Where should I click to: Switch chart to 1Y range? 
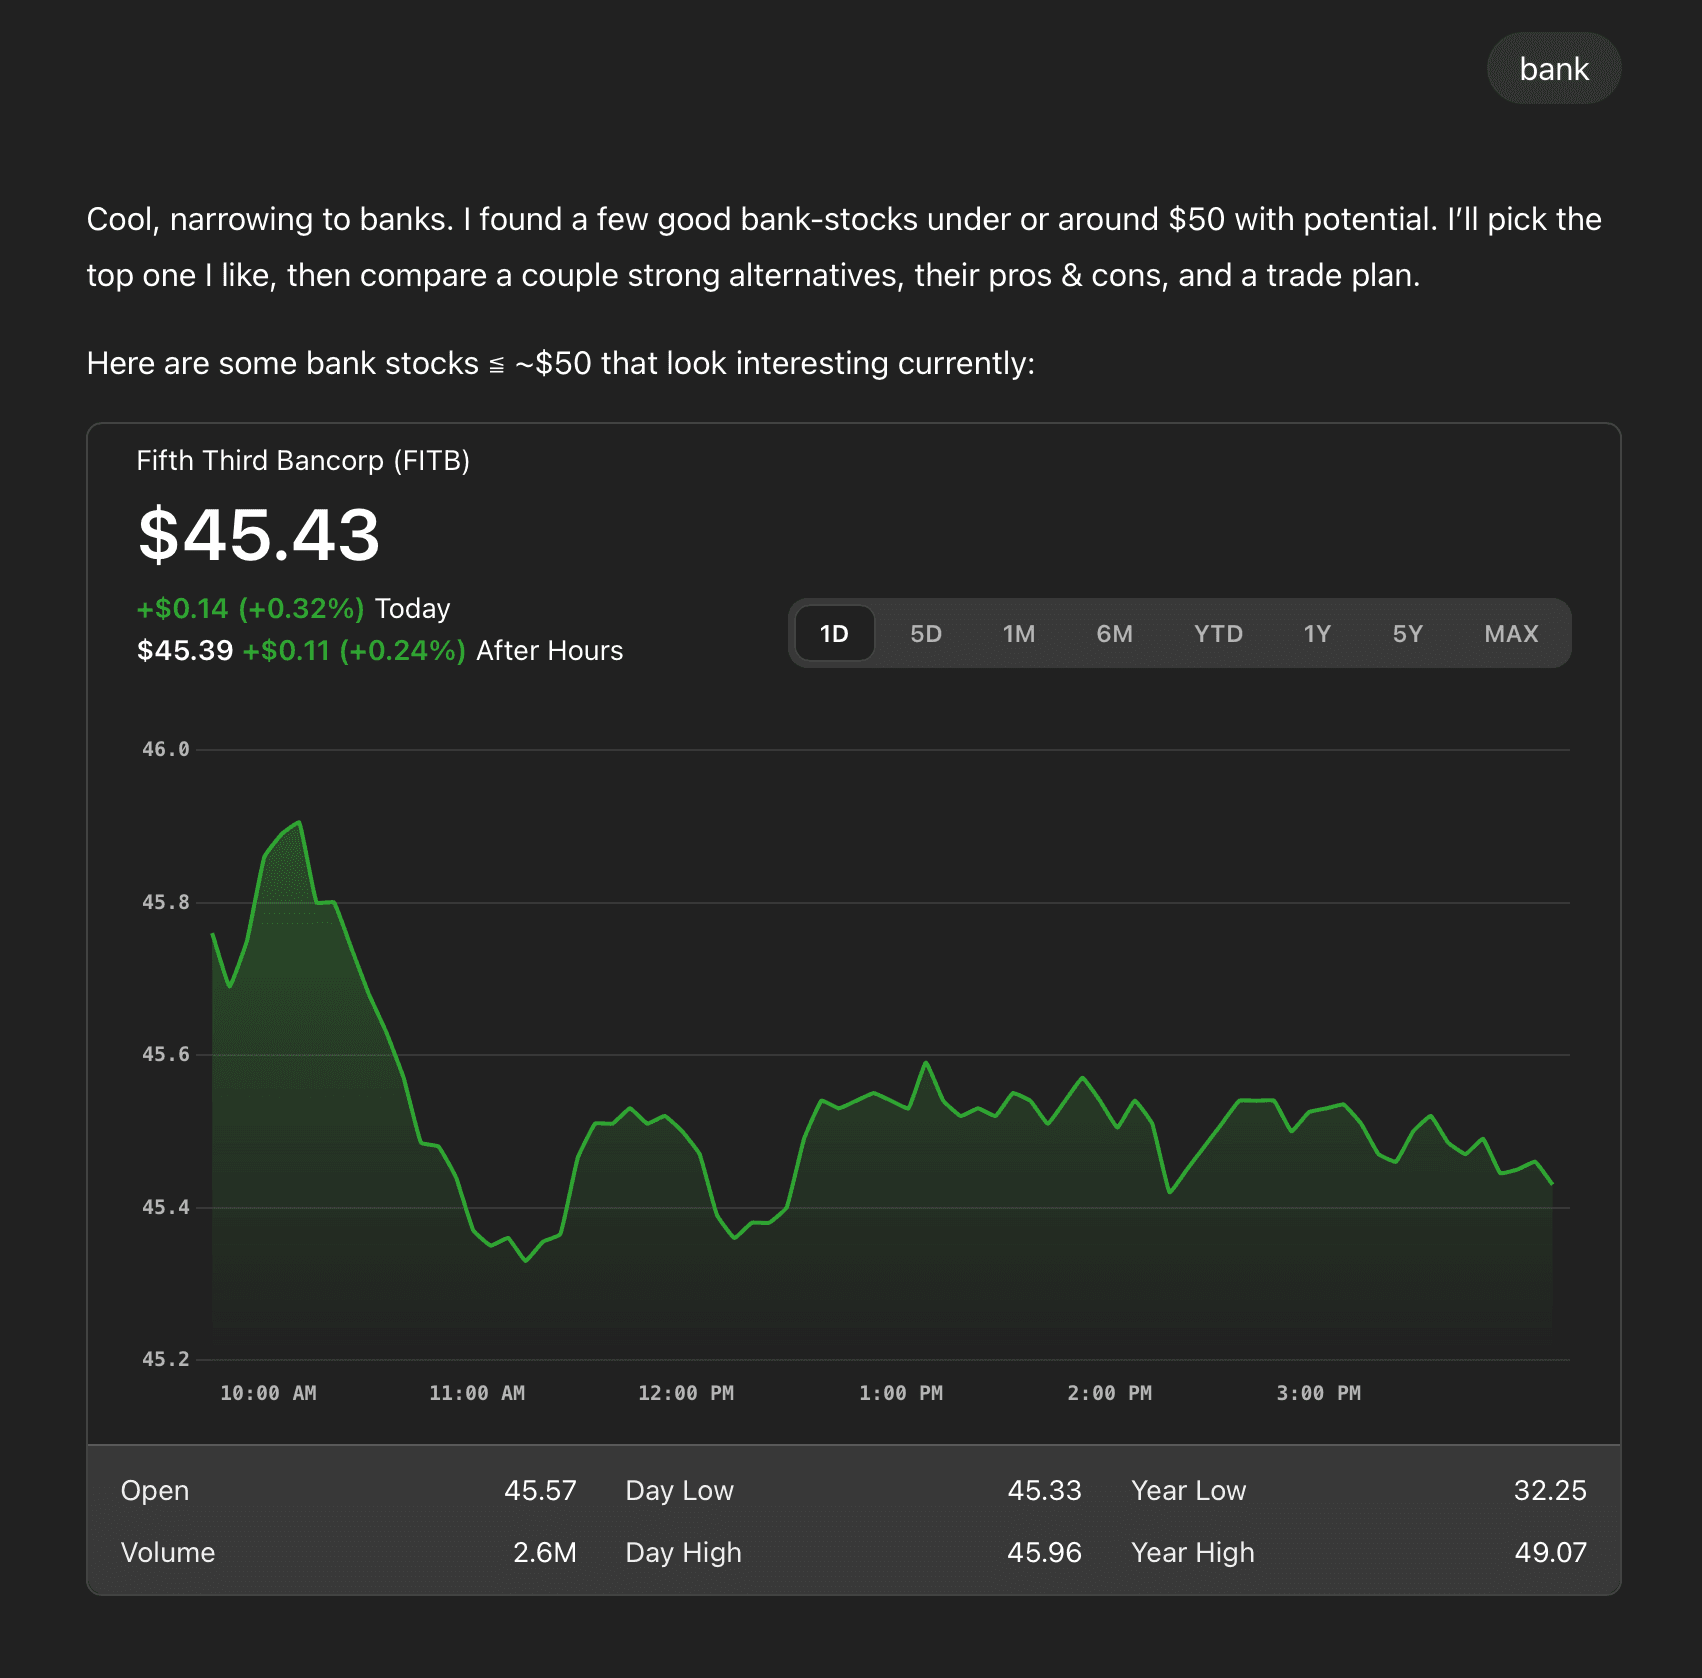click(x=1317, y=633)
